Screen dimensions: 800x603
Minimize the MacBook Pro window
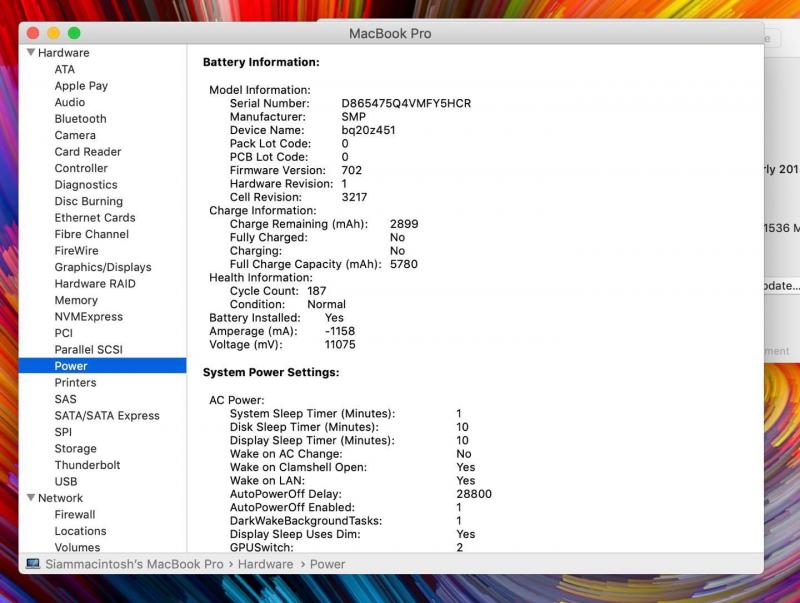point(54,33)
